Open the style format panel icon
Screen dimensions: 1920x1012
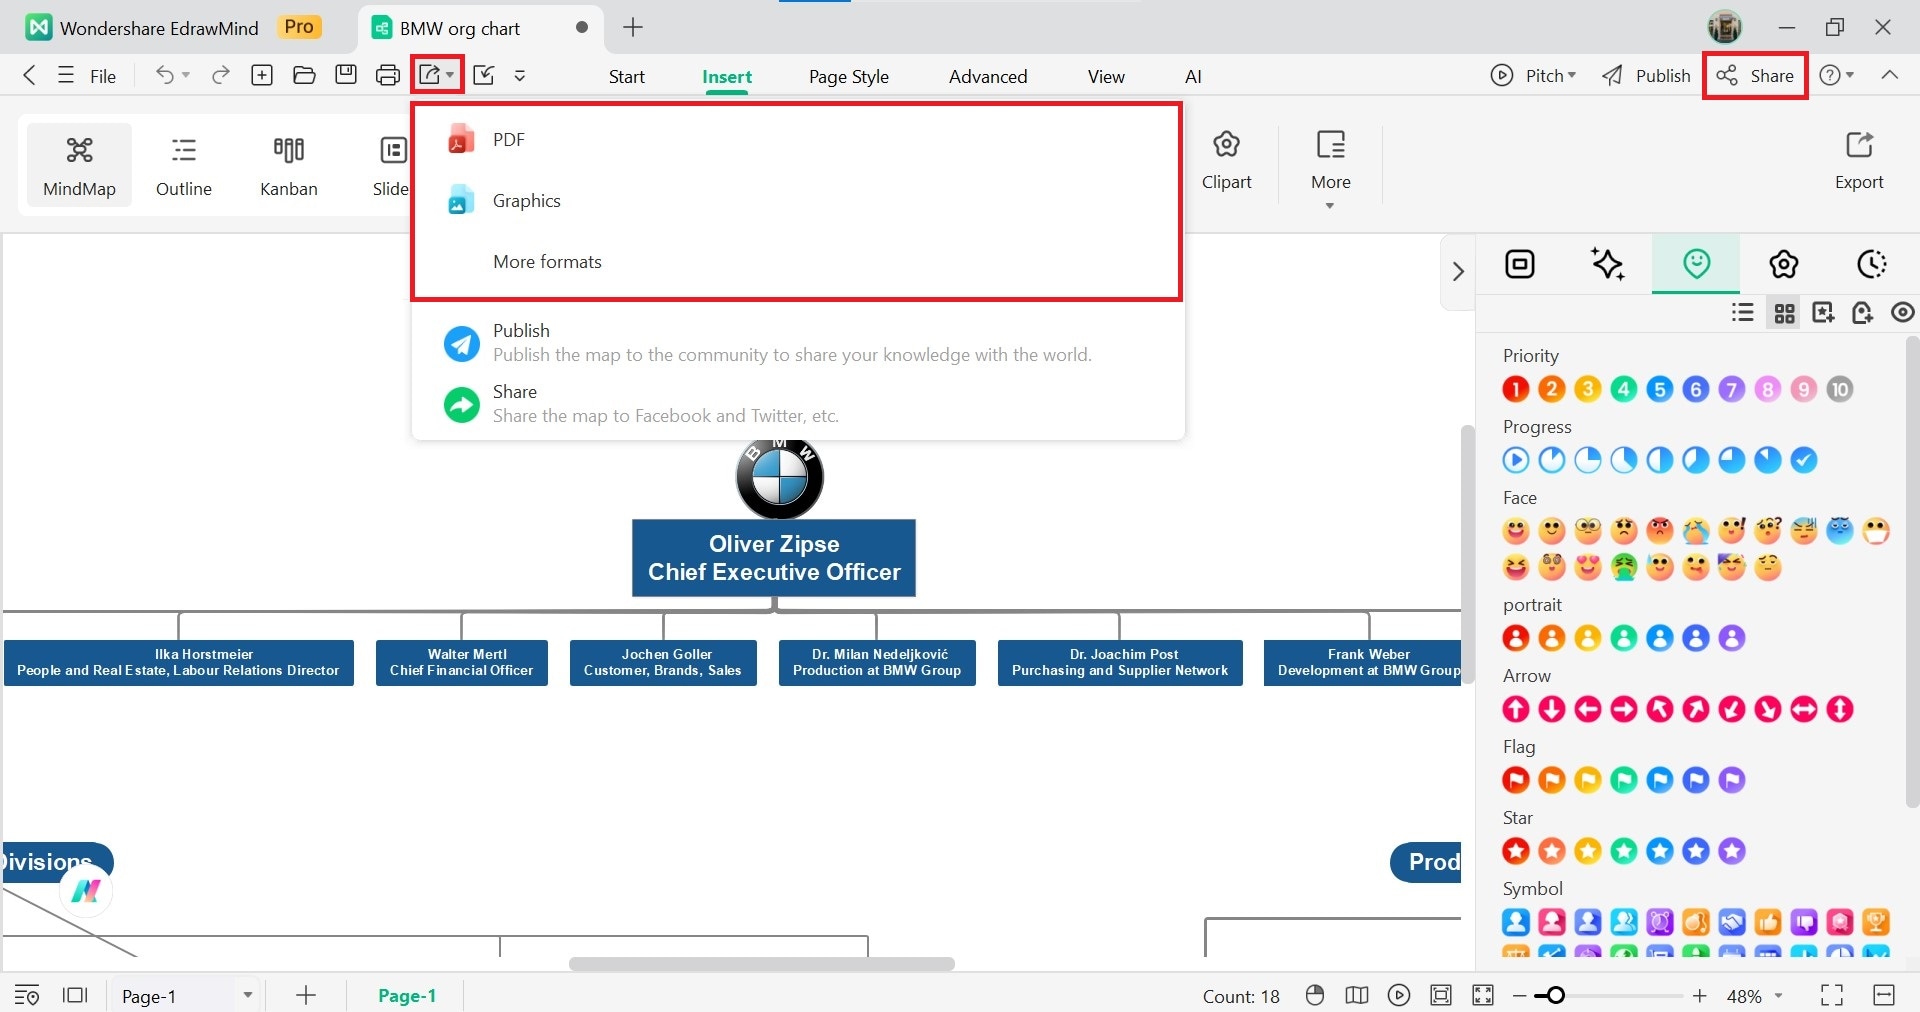pyautogui.click(x=1520, y=264)
